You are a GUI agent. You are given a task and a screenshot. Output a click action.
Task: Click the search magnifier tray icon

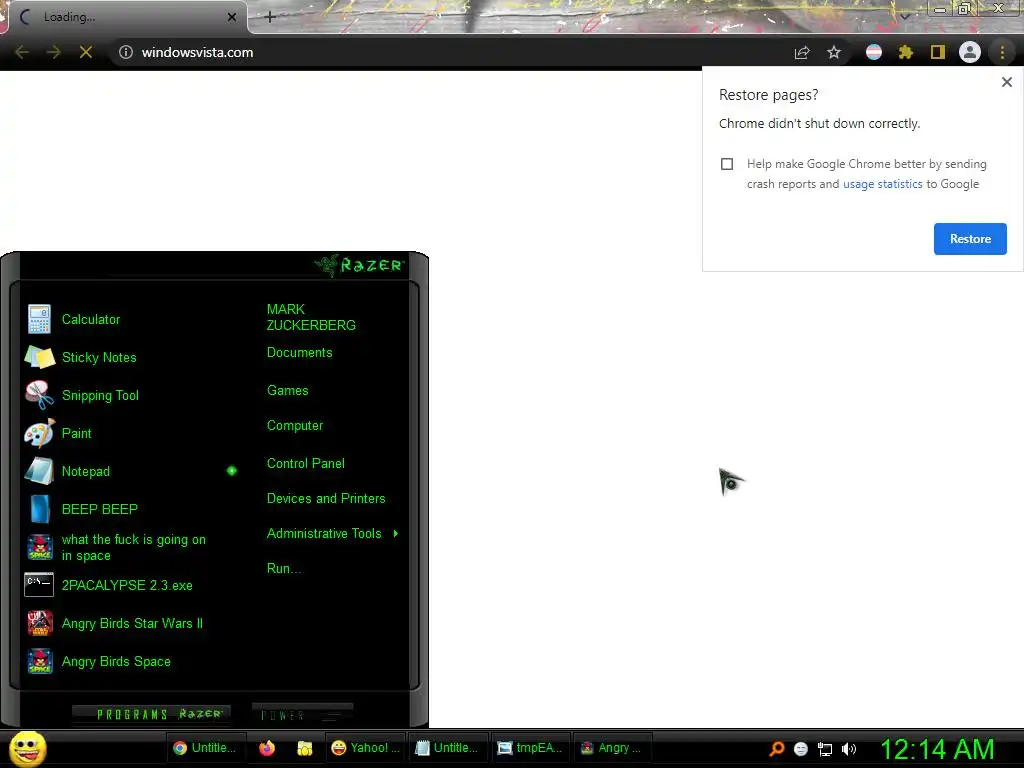pyautogui.click(x=777, y=748)
